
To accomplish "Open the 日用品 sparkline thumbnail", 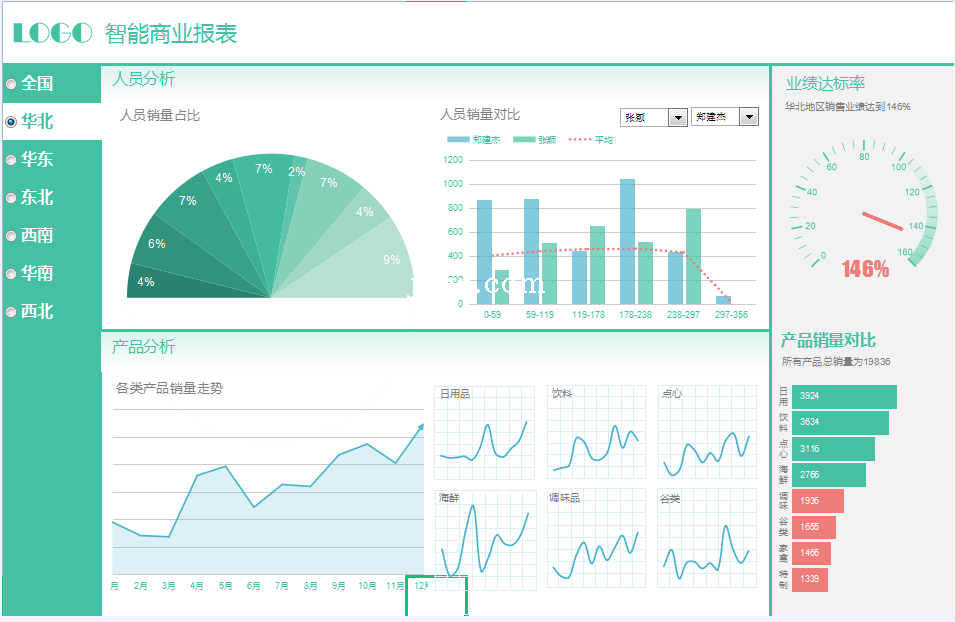I will pyautogui.click(x=485, y=432).
